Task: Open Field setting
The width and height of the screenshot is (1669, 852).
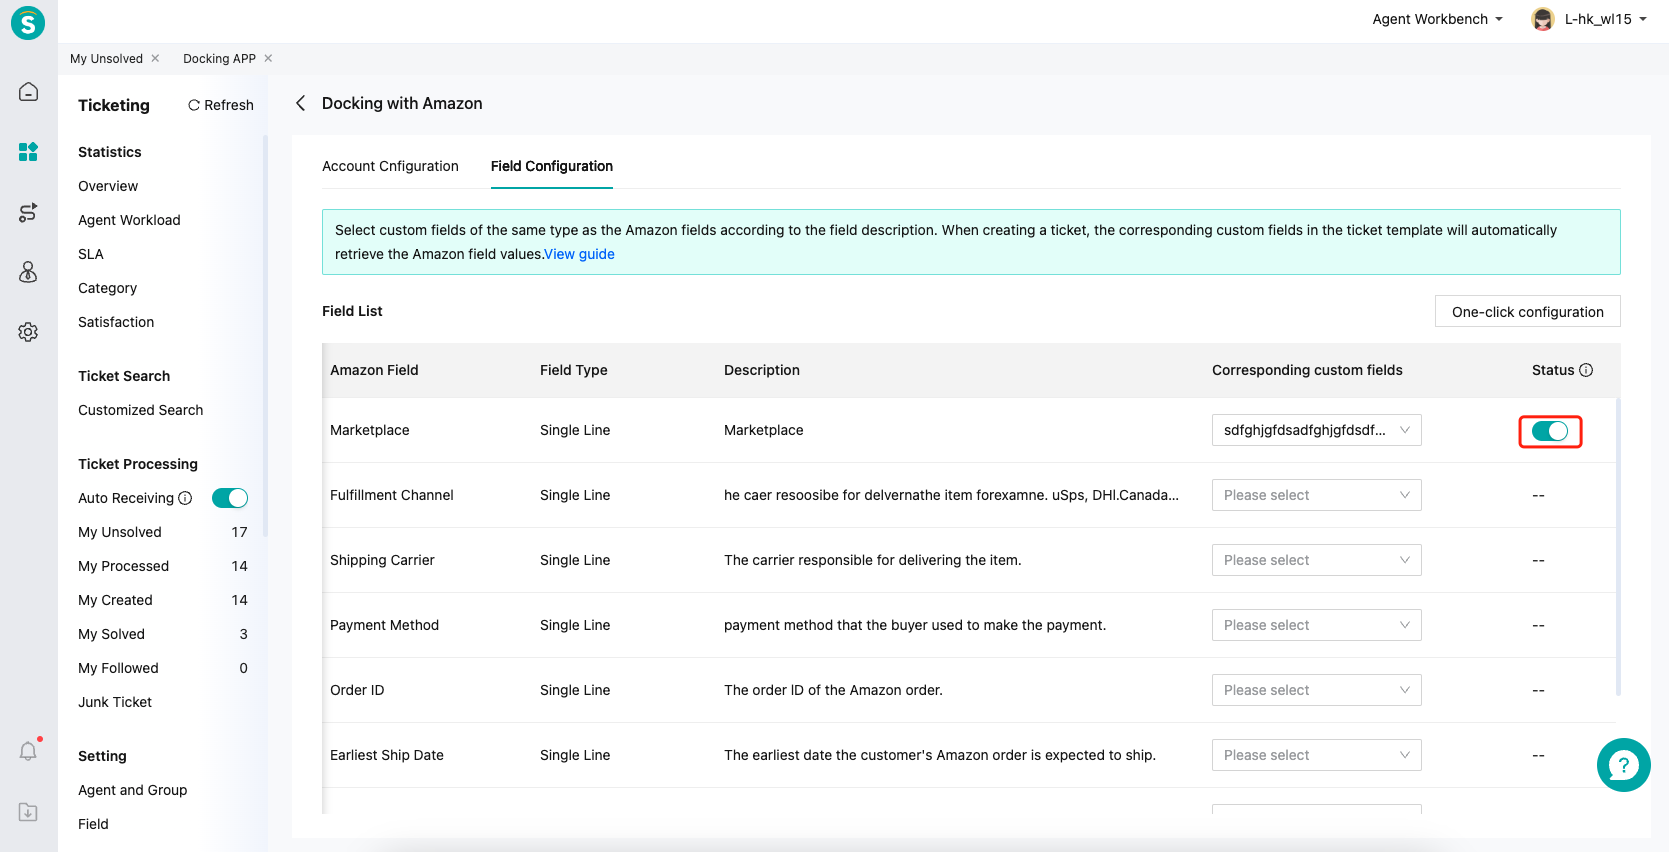Action: 93,824
